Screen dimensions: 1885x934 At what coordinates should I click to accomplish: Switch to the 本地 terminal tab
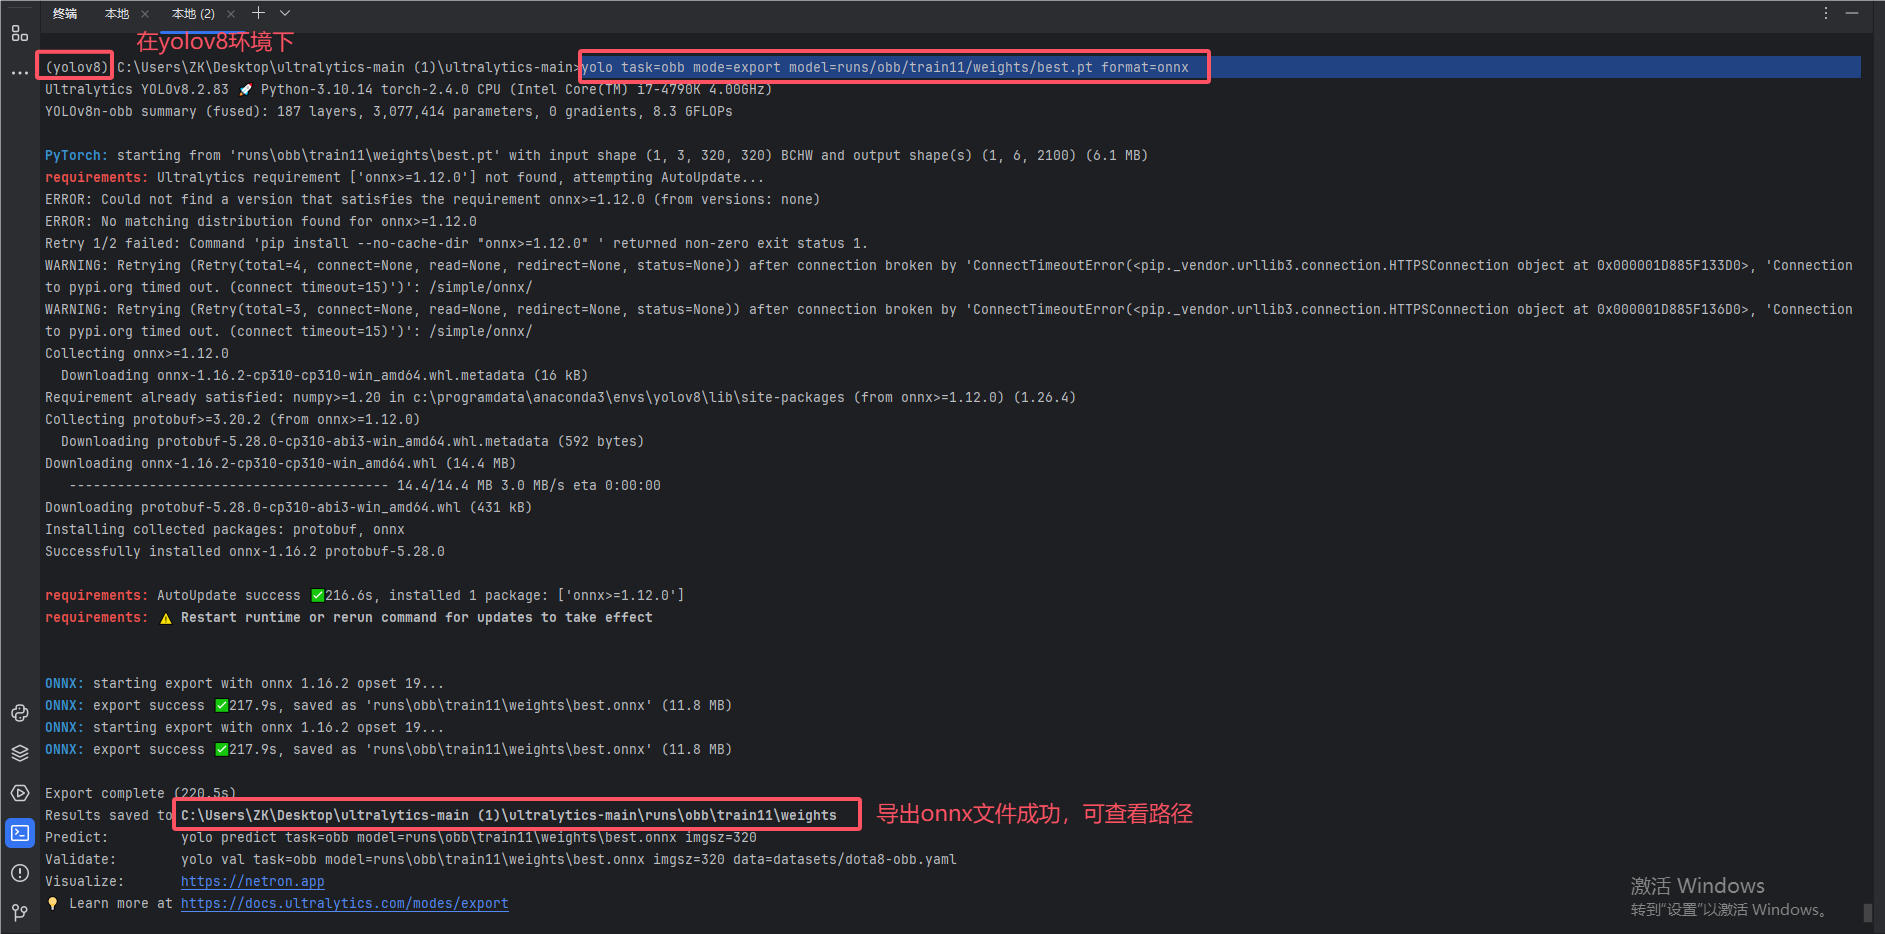pyautogui.click(x=117, y=14)
